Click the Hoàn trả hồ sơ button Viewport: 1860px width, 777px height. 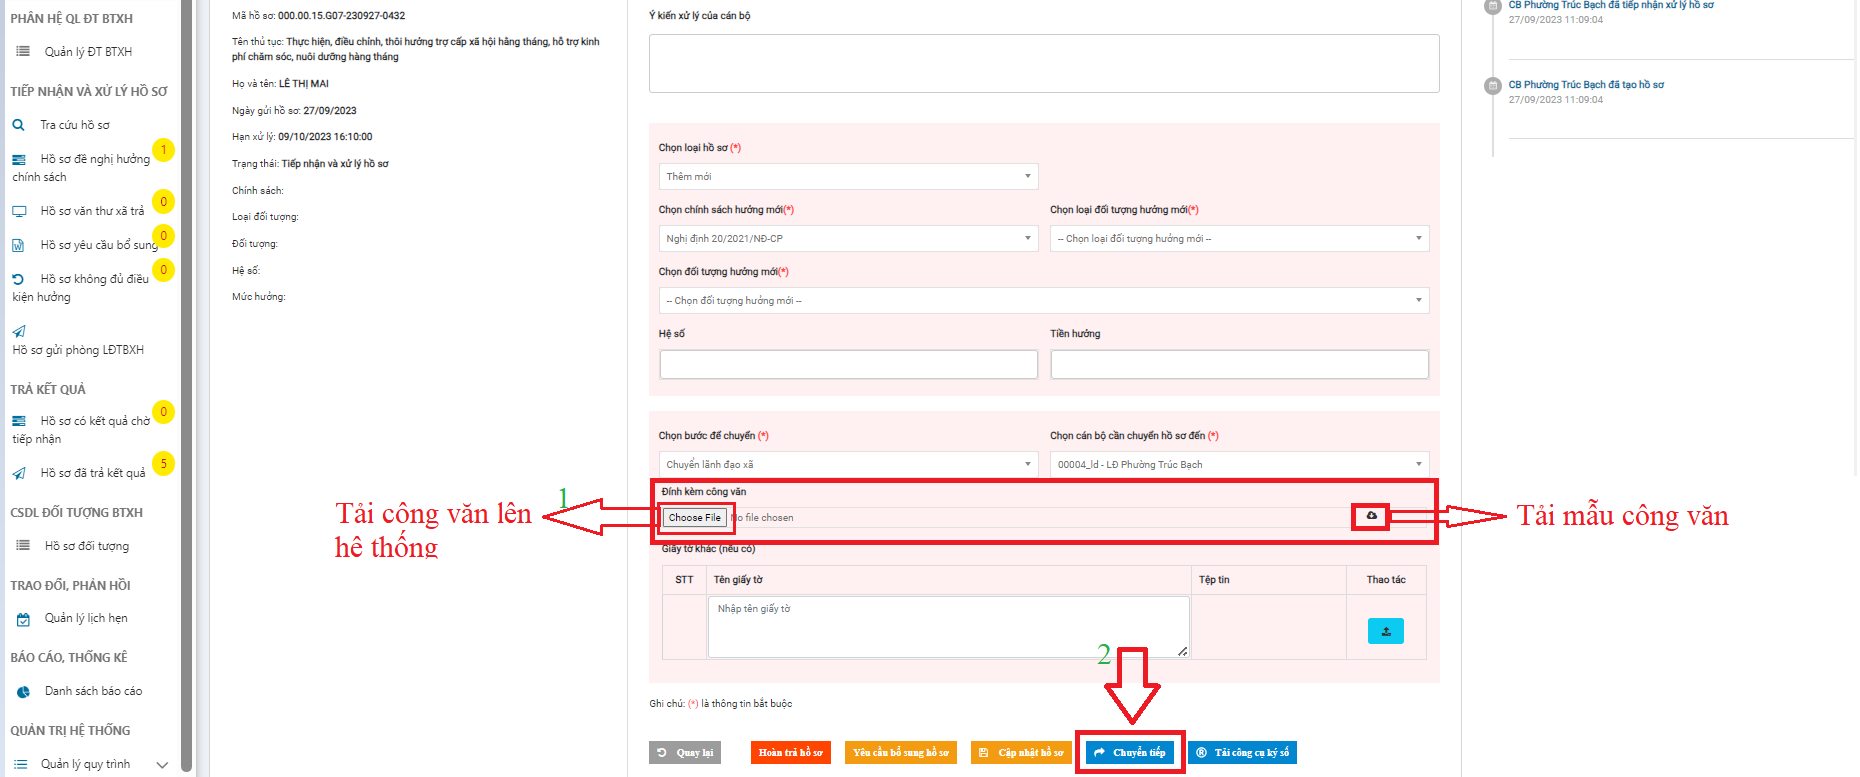coord(790,753)
